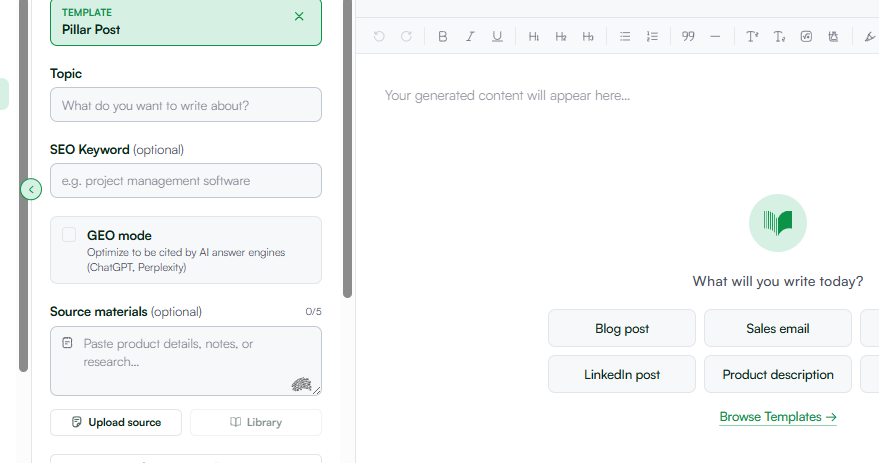Insert horizontal divider line

pyautogui.click(x=715, y=36)
